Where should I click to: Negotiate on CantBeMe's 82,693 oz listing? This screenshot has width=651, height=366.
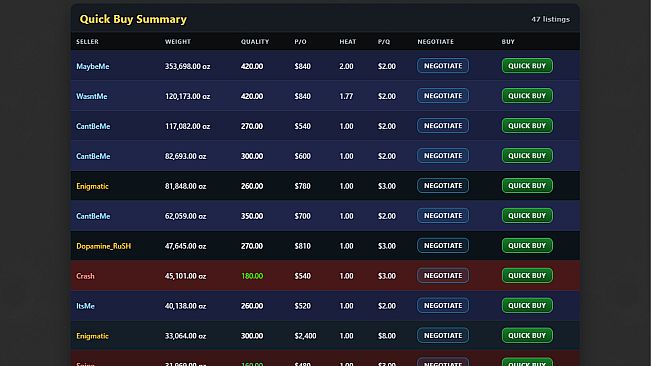click(x=443, y=156)
